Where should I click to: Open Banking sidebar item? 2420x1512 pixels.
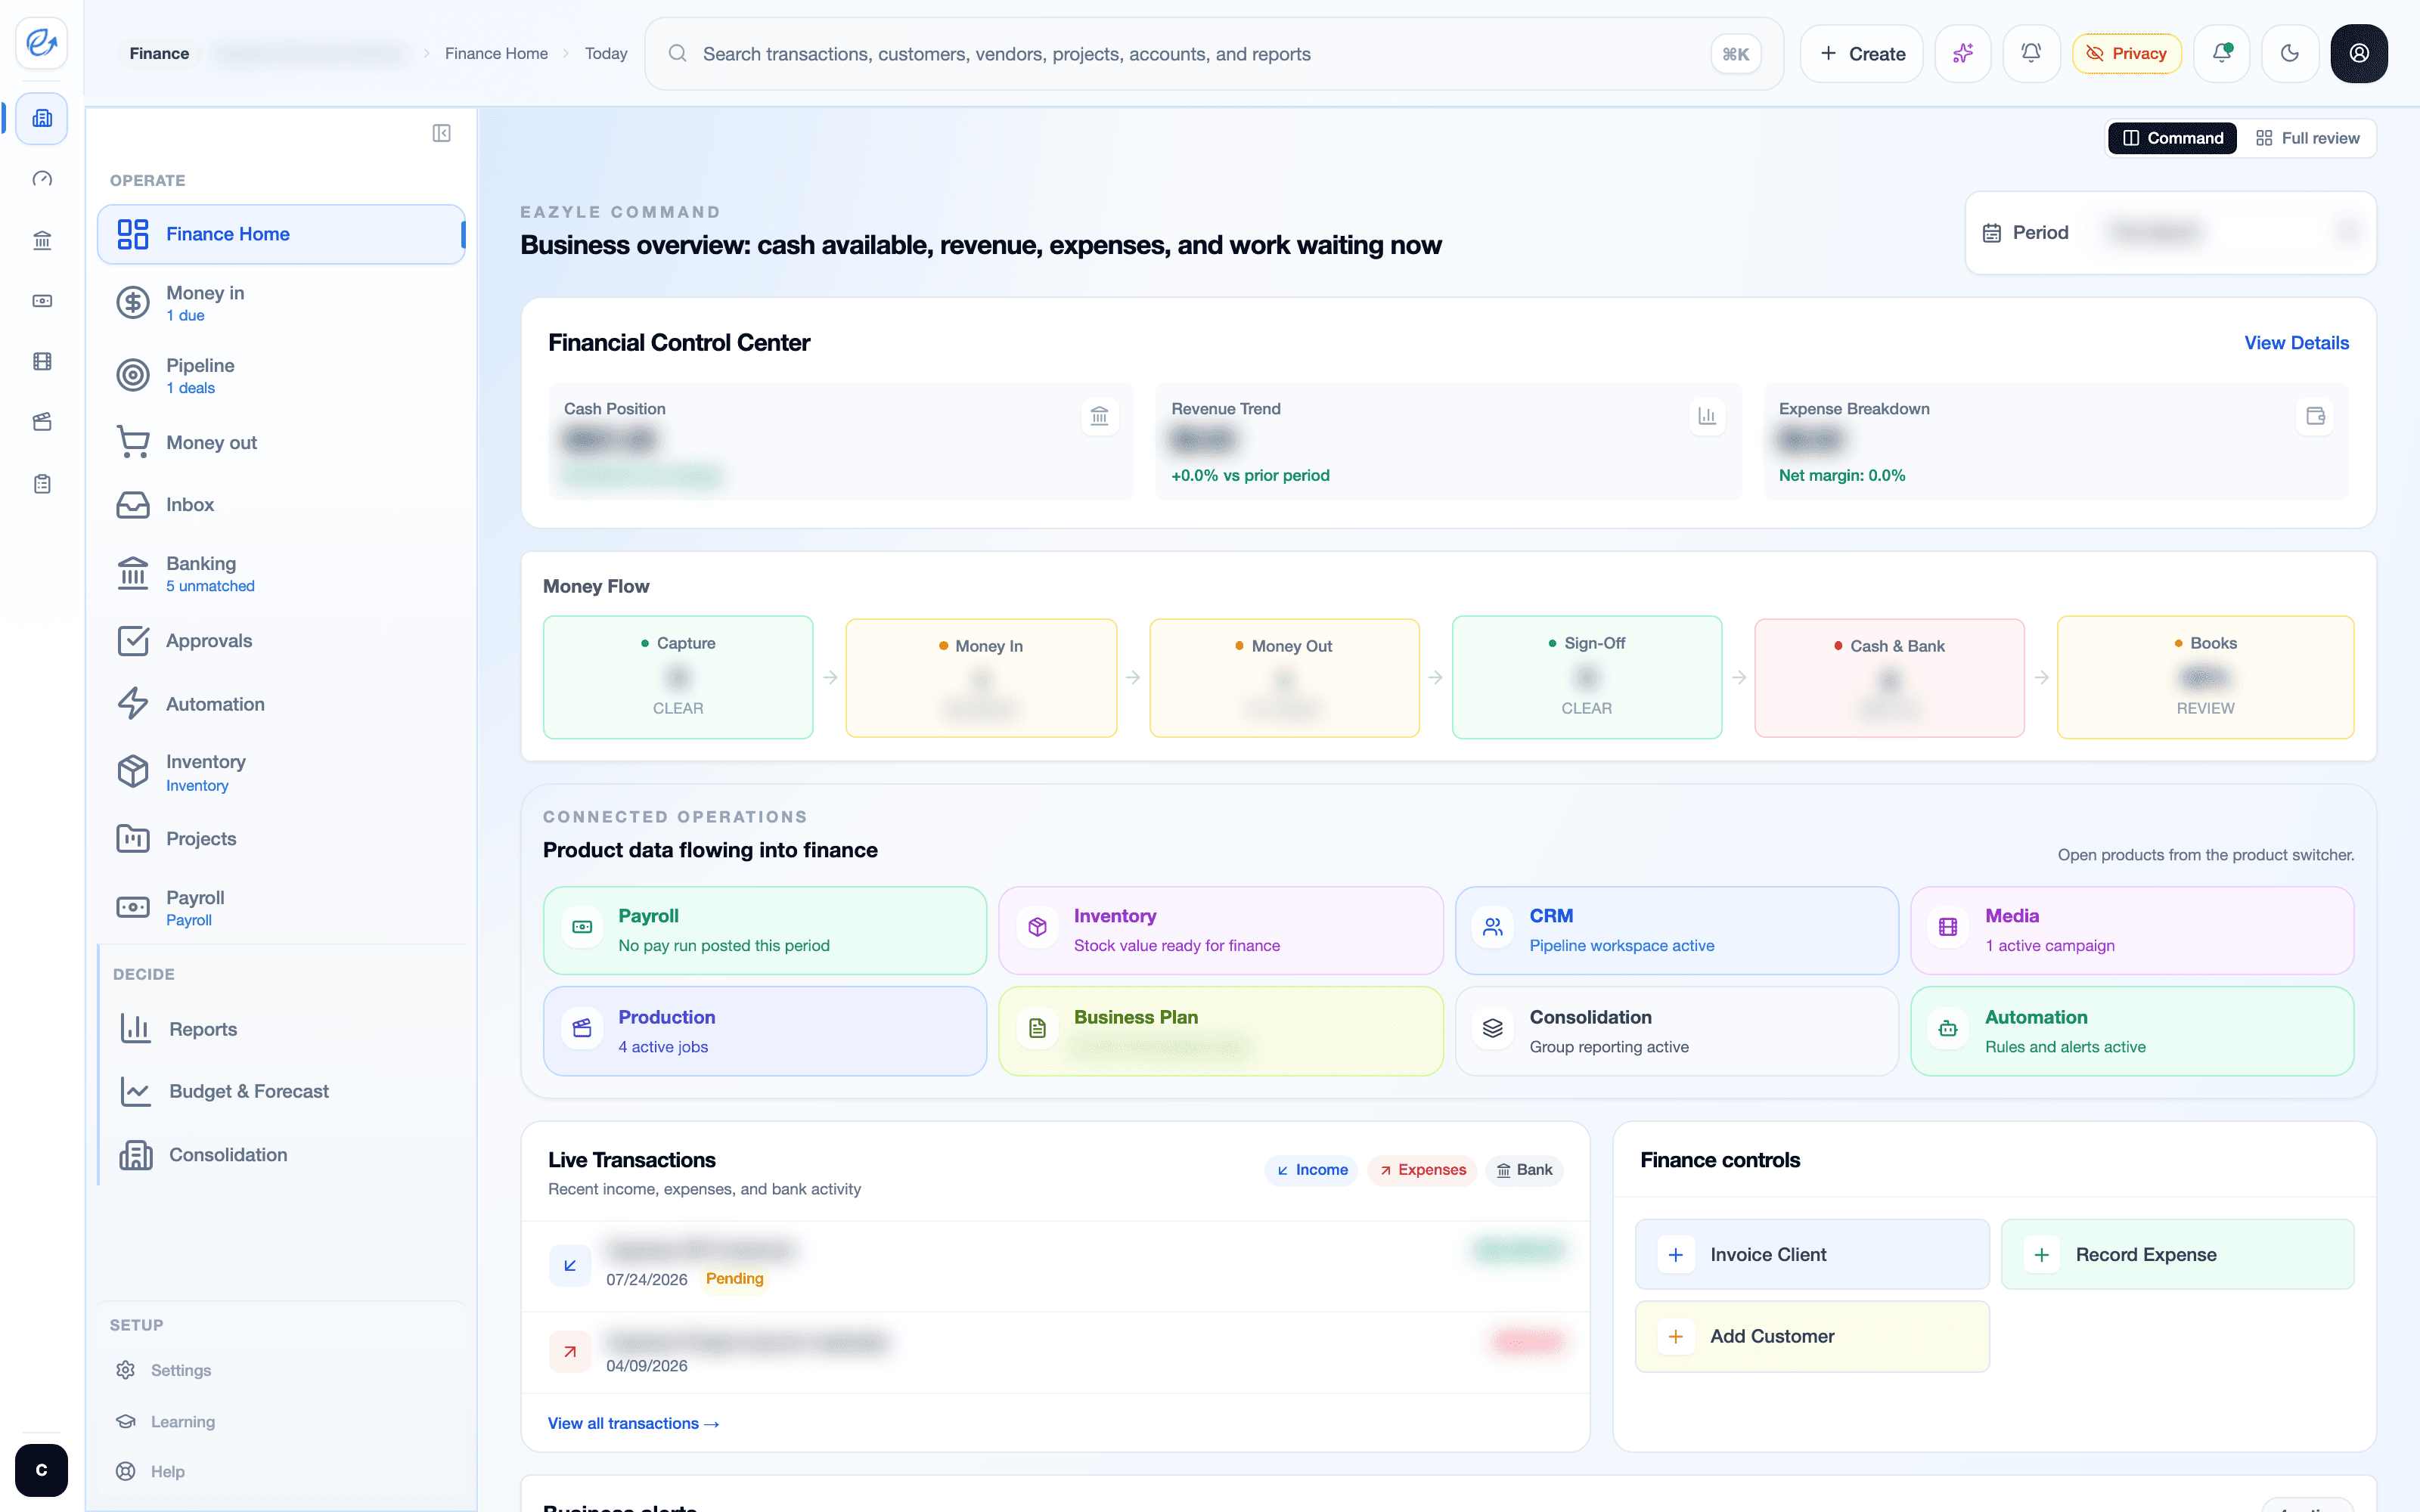coord(281,573)
